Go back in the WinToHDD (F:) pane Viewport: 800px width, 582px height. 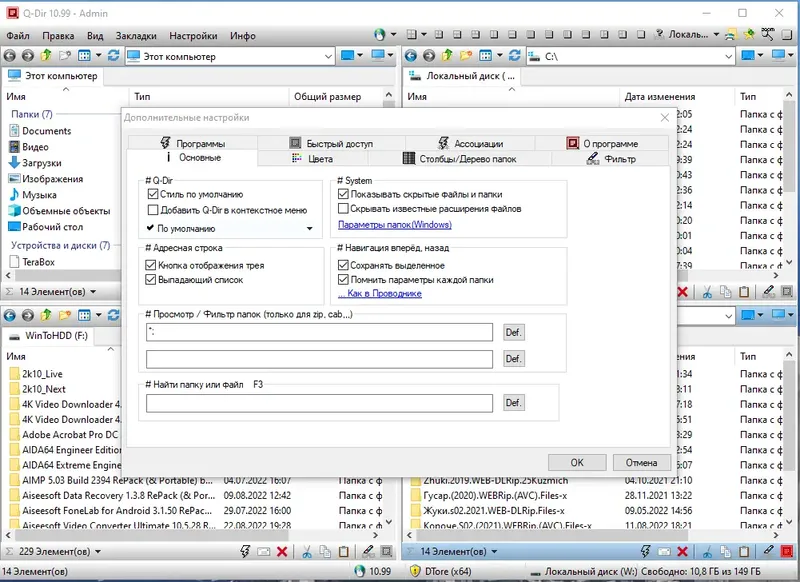click(9, 315)
